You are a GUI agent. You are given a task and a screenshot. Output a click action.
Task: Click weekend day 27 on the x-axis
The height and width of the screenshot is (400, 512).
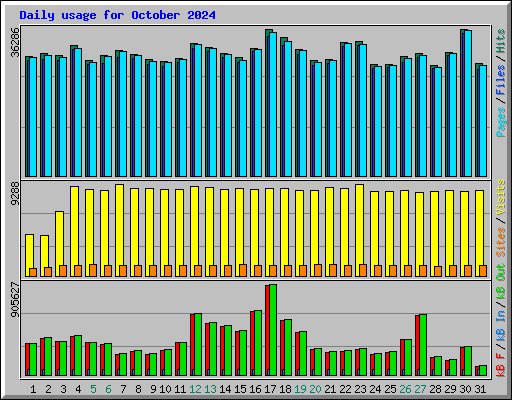(x=420, y=389)
